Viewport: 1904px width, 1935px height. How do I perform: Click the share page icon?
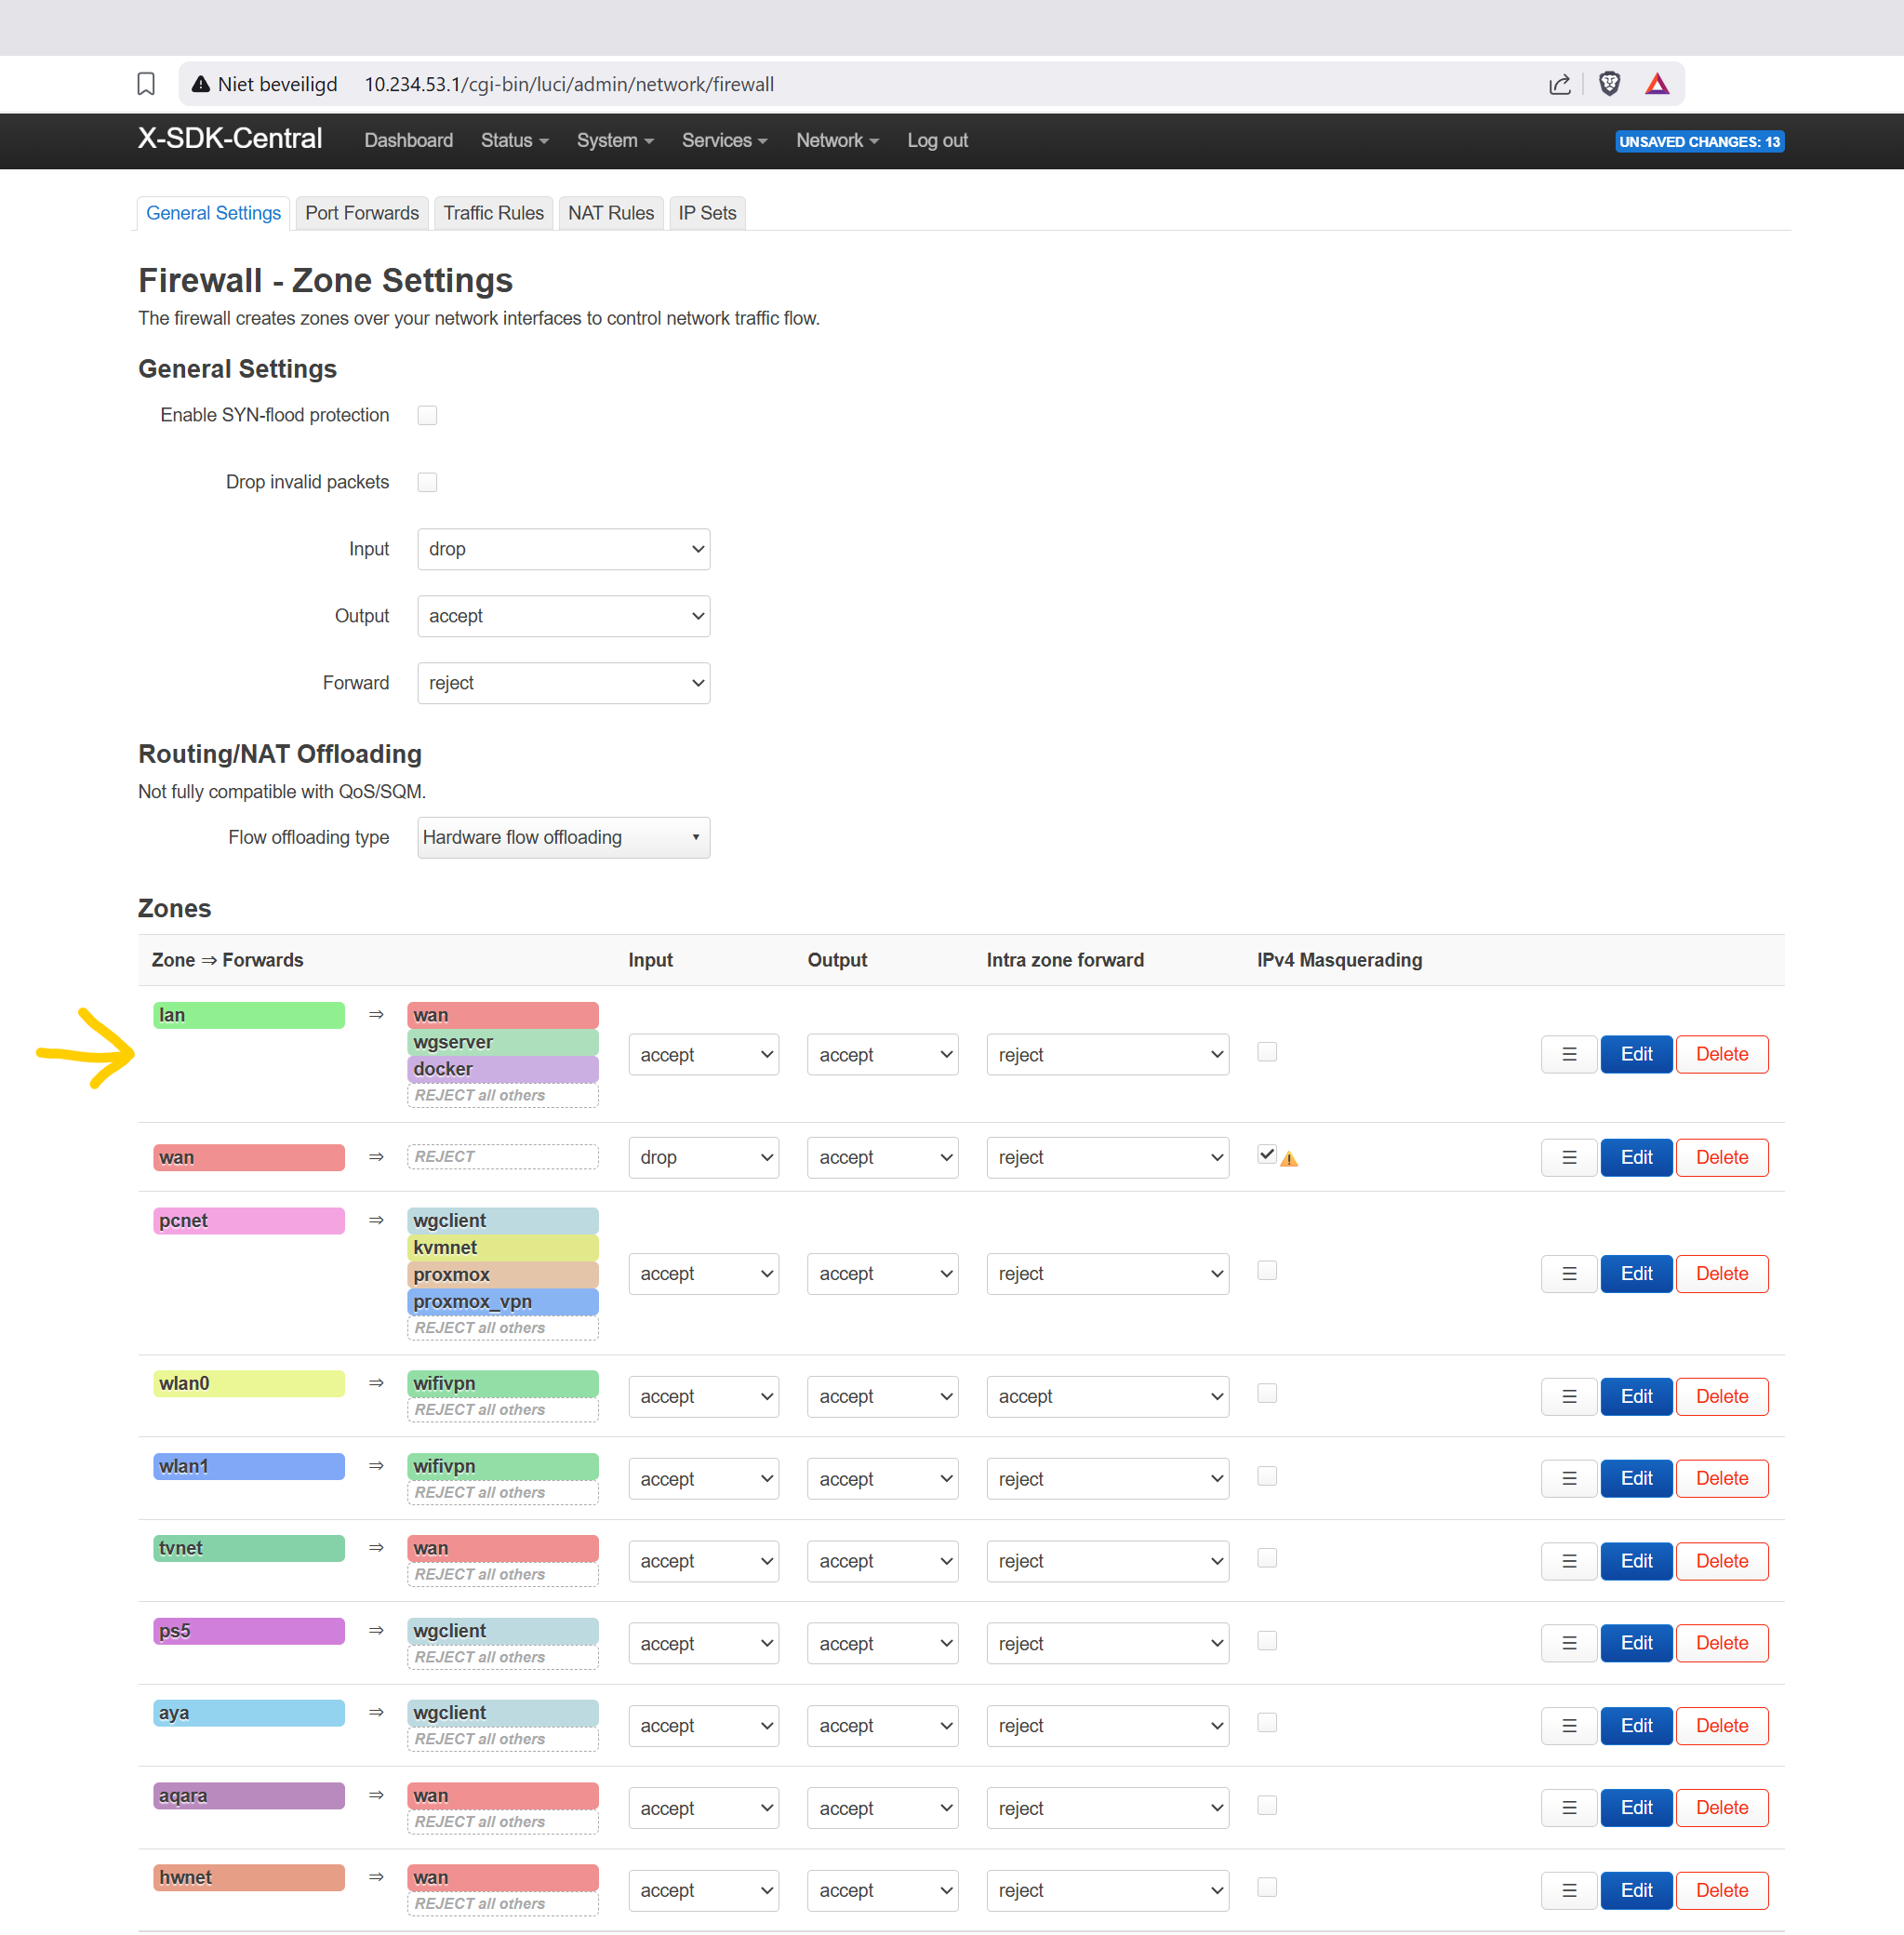click(1559, 84)
